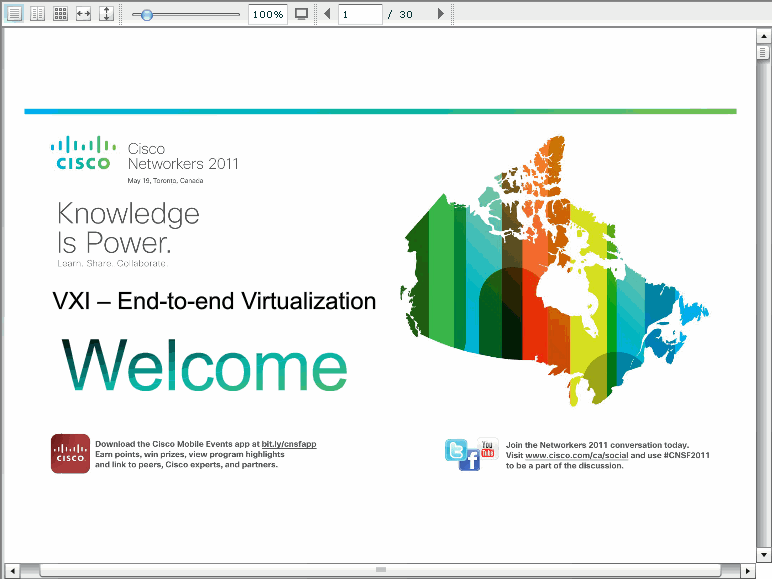
Task: Click the 'Welcome' heading text
Action: 204,365
